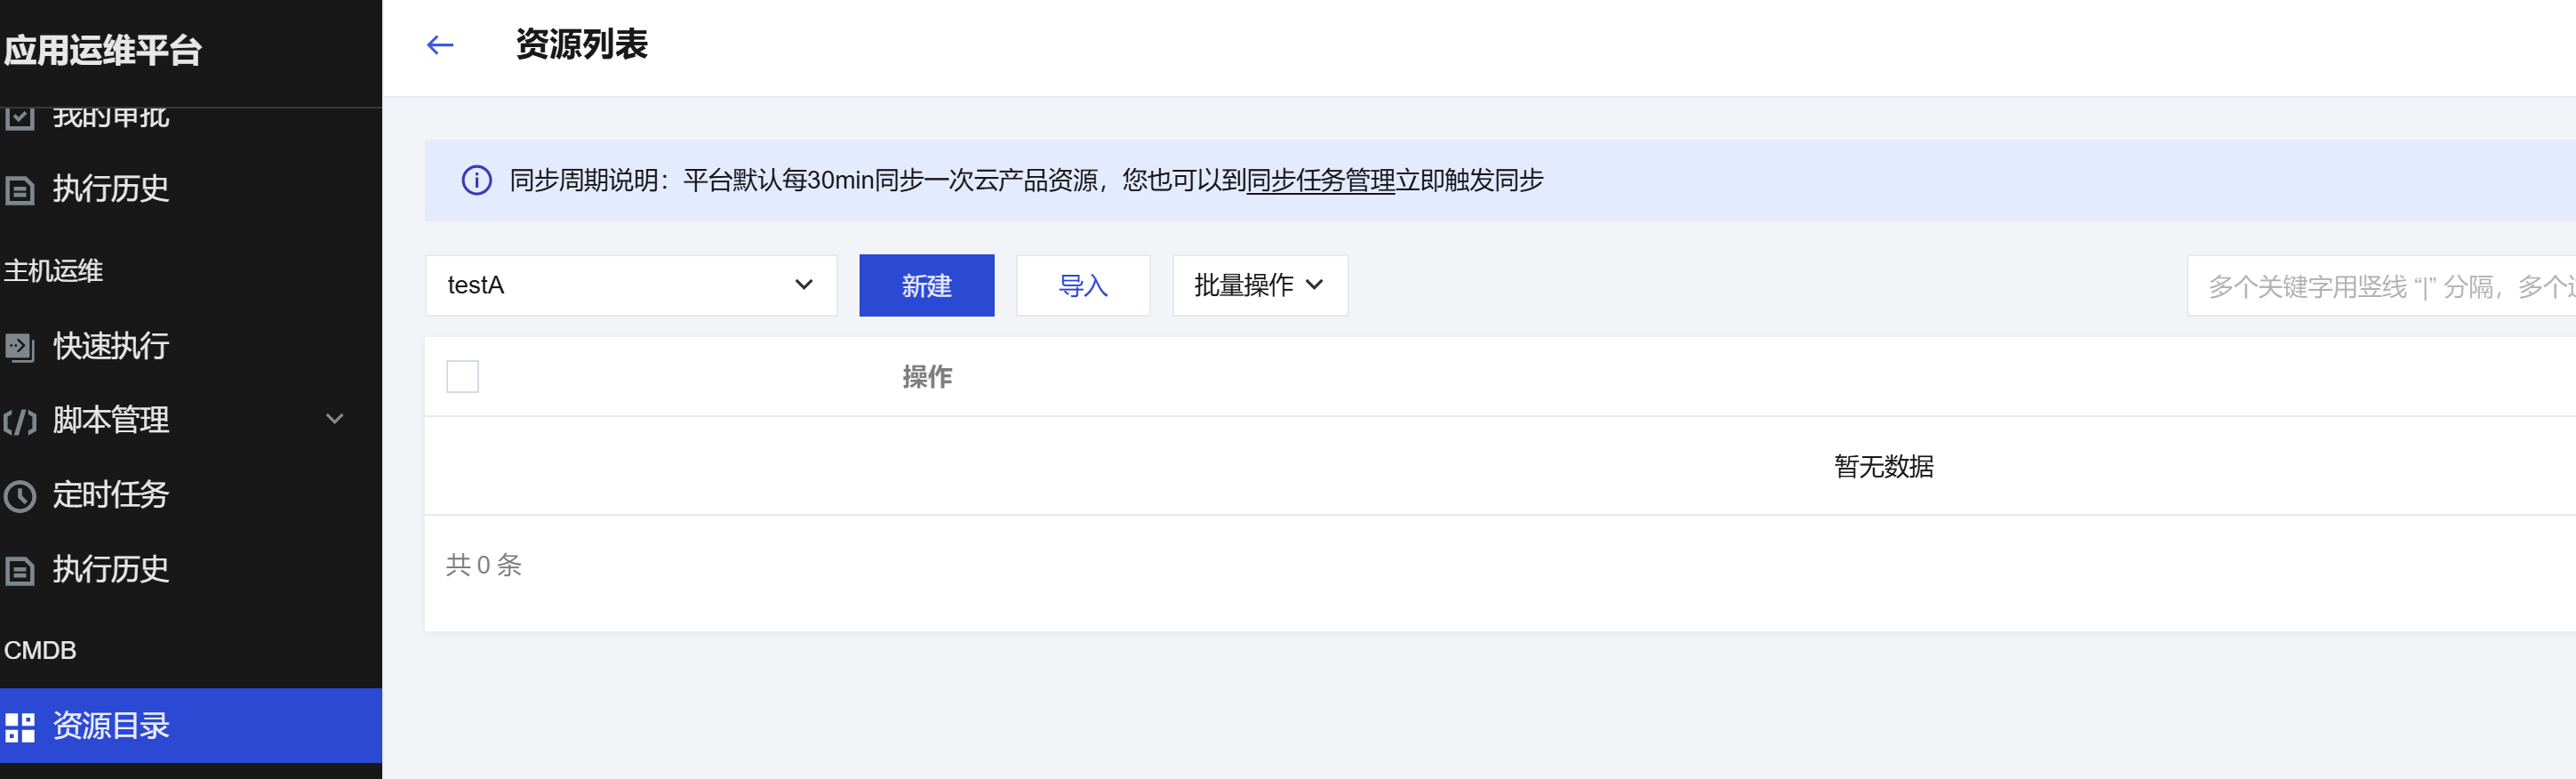The image size is (2576, 779).
Task: Click the info icon in sync notice
Action: [x=476, y=180]
